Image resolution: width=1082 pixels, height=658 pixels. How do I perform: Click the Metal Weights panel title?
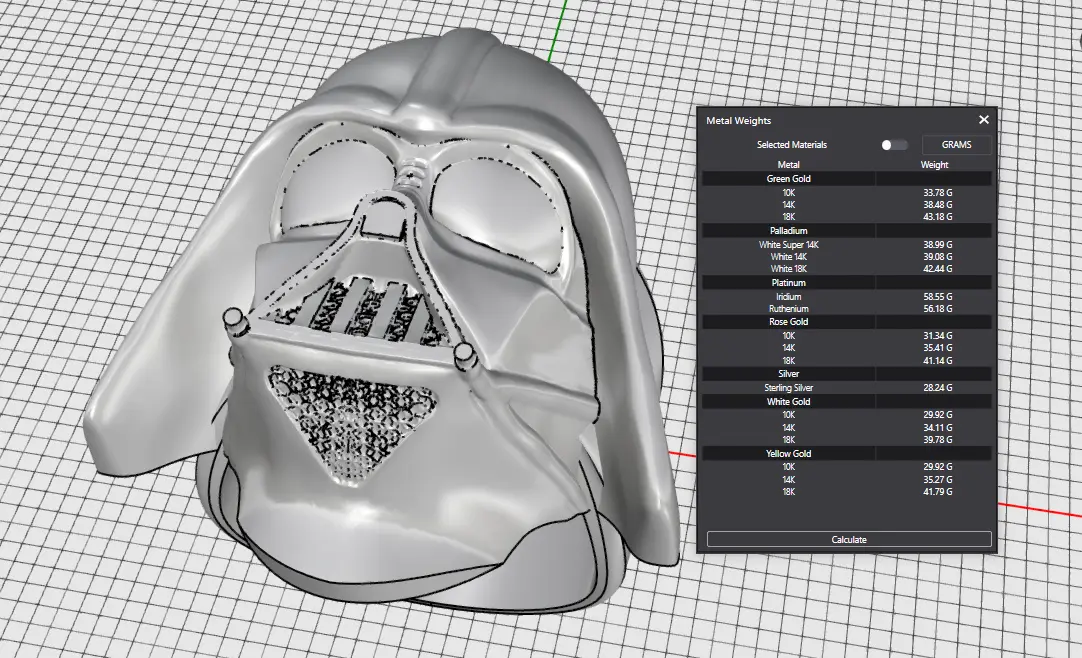point(738,121)
